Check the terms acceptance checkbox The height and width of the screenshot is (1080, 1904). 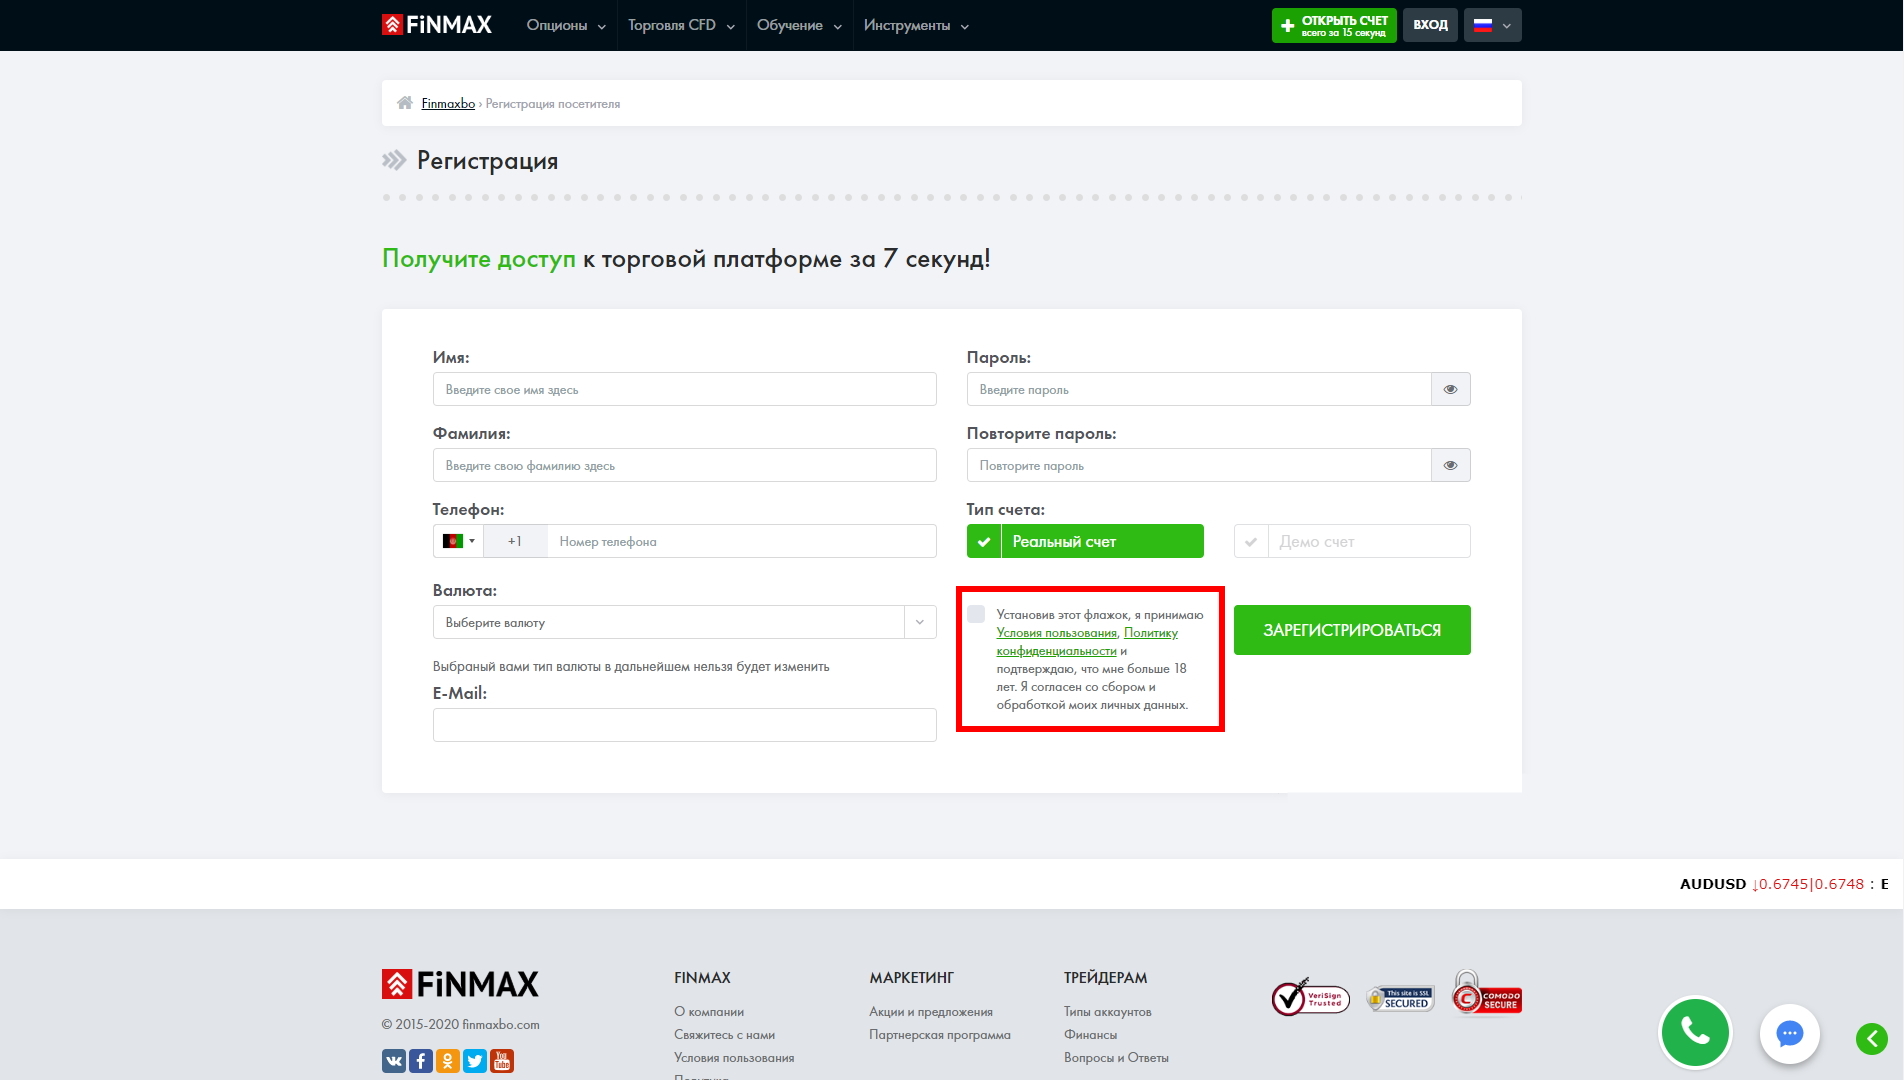976,614
